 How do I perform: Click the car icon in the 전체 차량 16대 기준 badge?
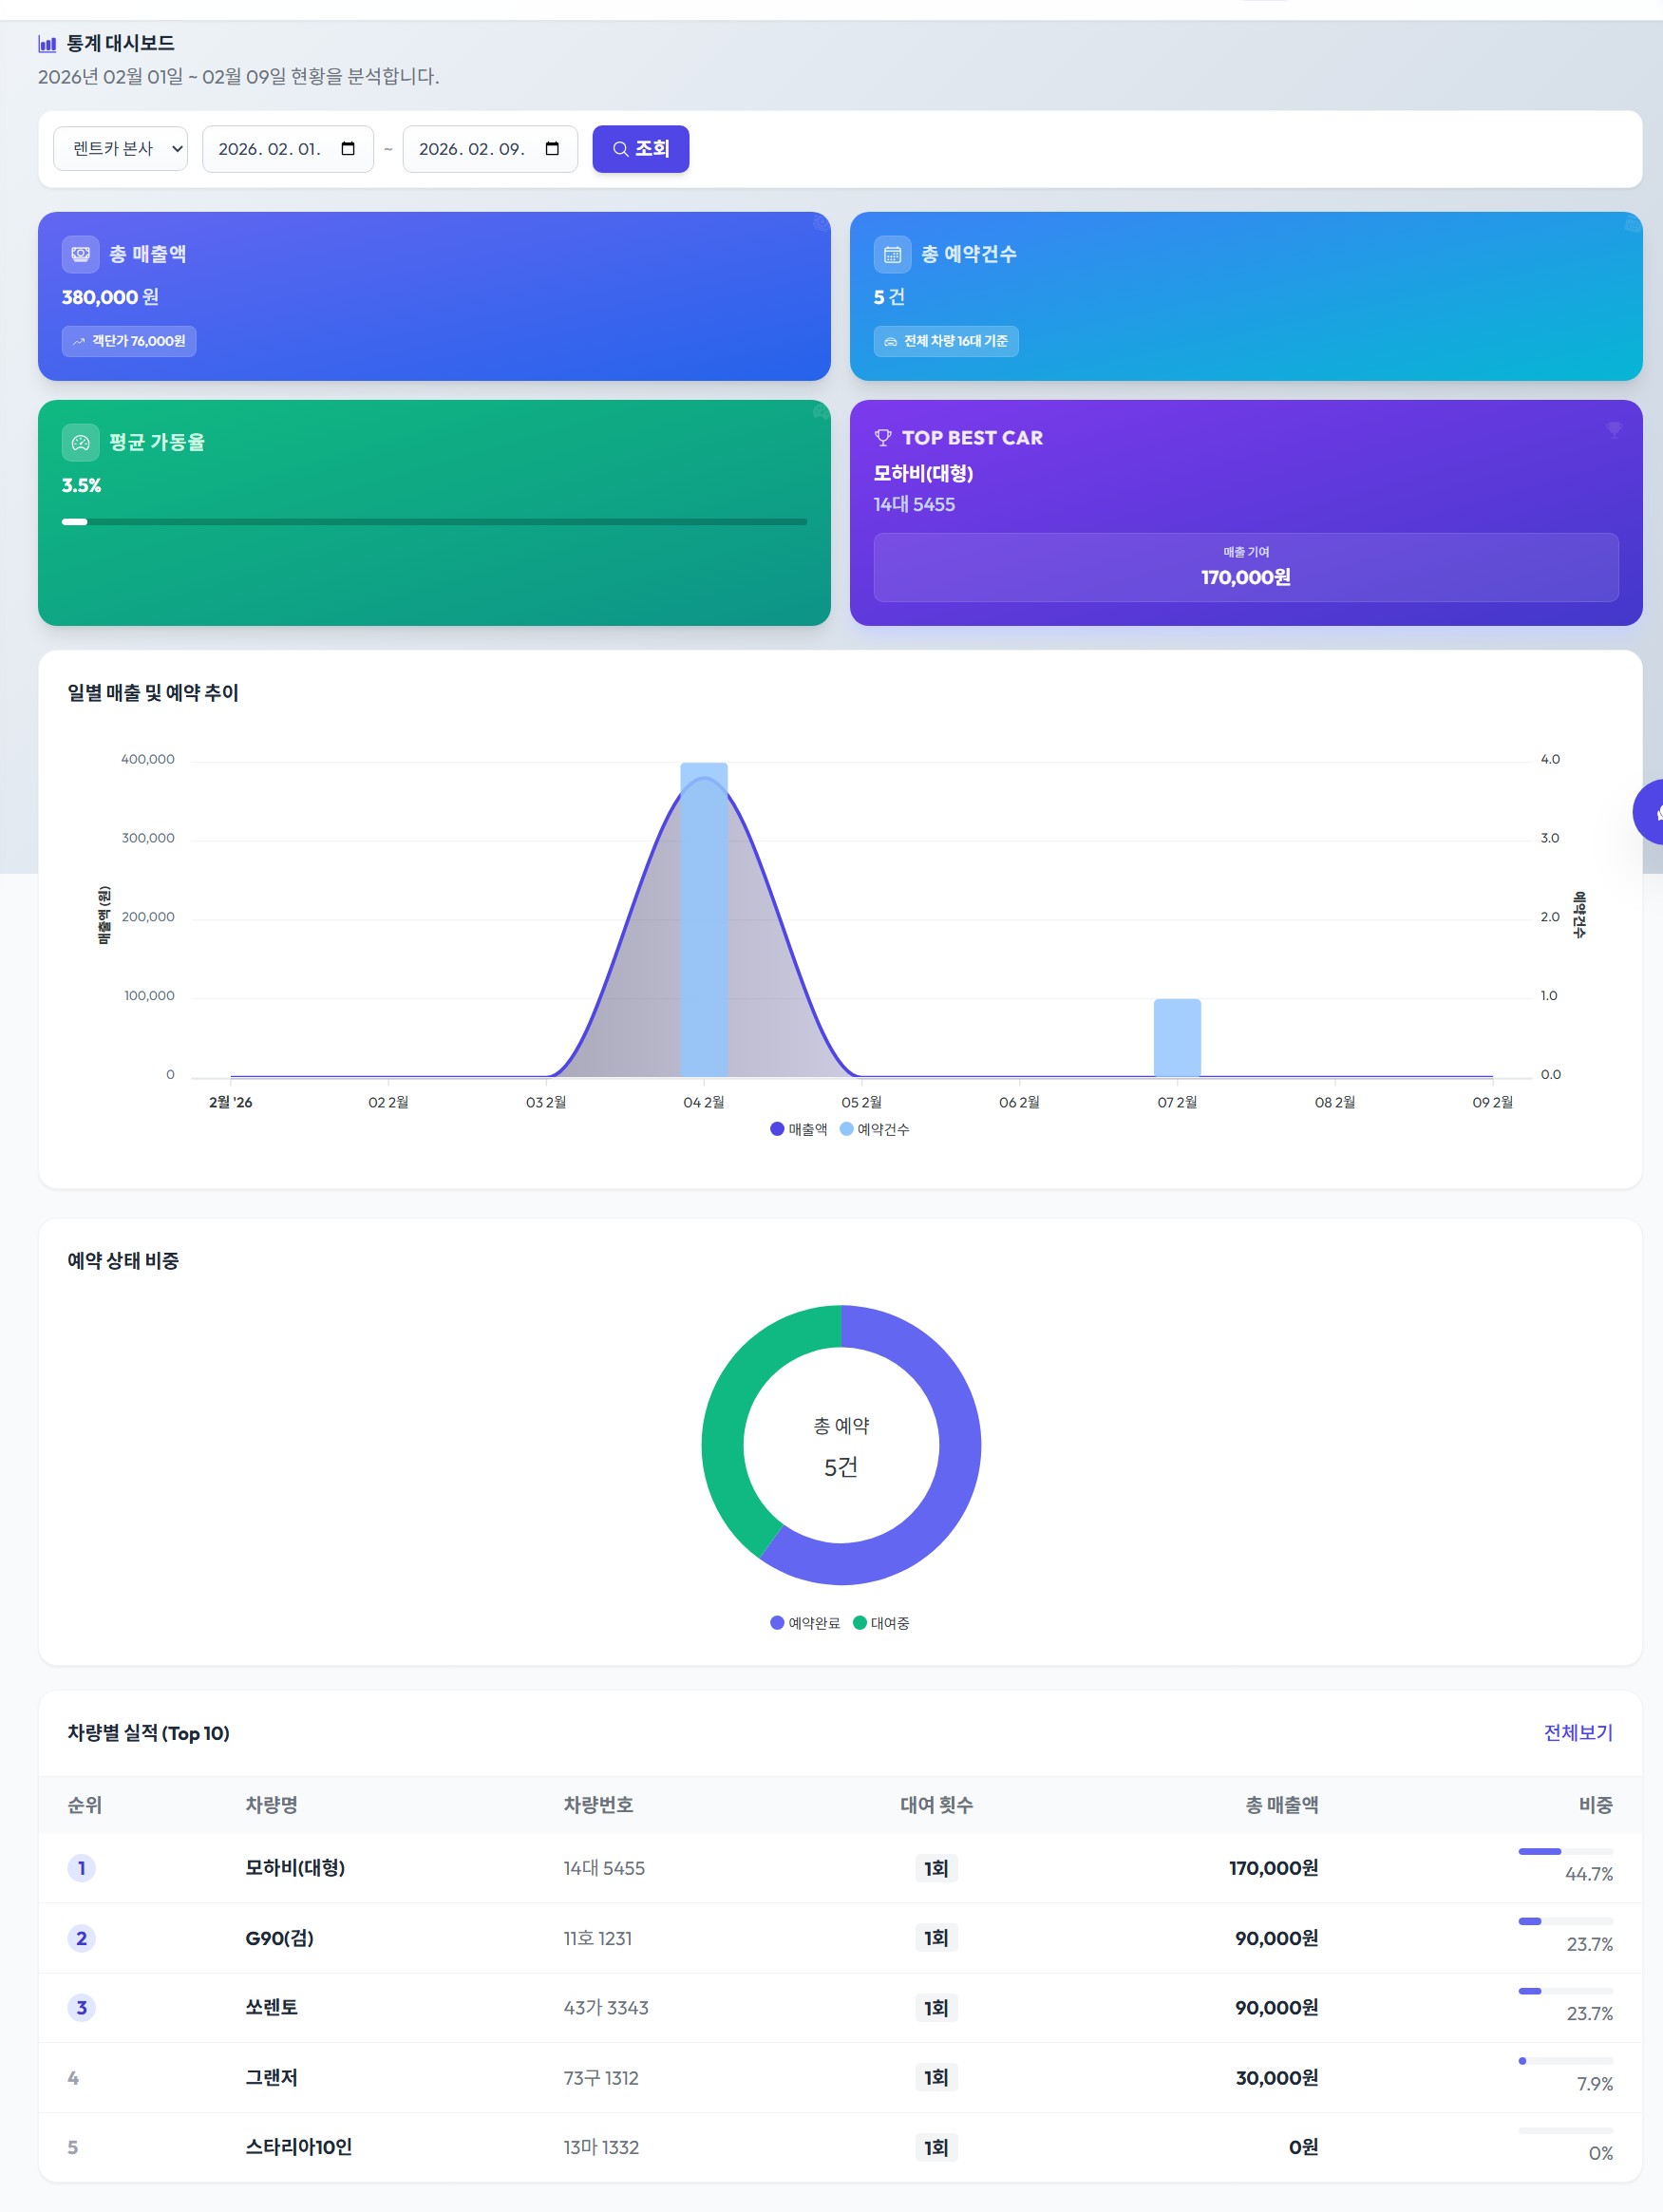pos(891,342)
